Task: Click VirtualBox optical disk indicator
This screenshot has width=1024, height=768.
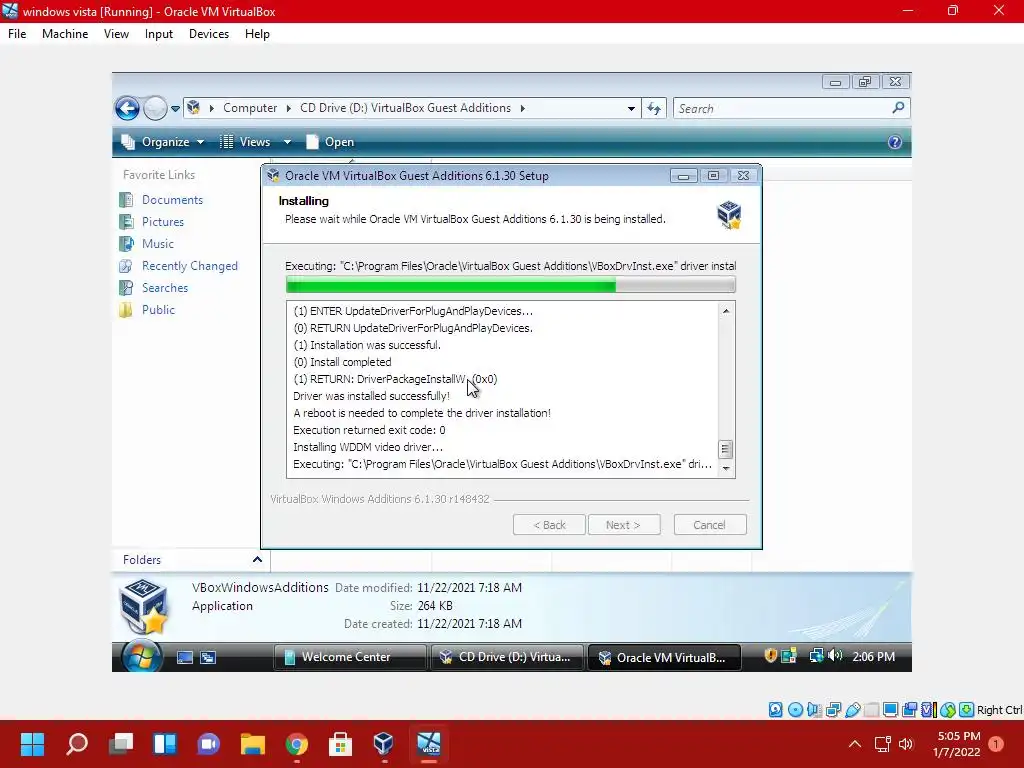Action: click(795, 710)
